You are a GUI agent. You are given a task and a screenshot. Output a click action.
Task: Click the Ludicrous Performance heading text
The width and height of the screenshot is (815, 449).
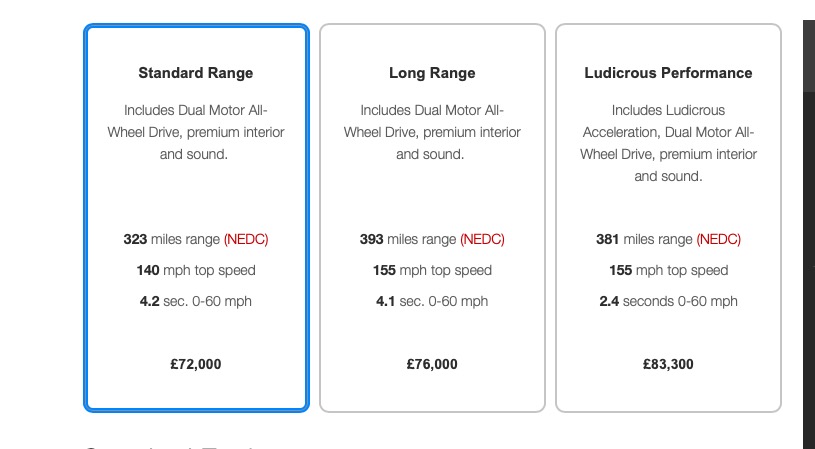(x=668, y=73)
